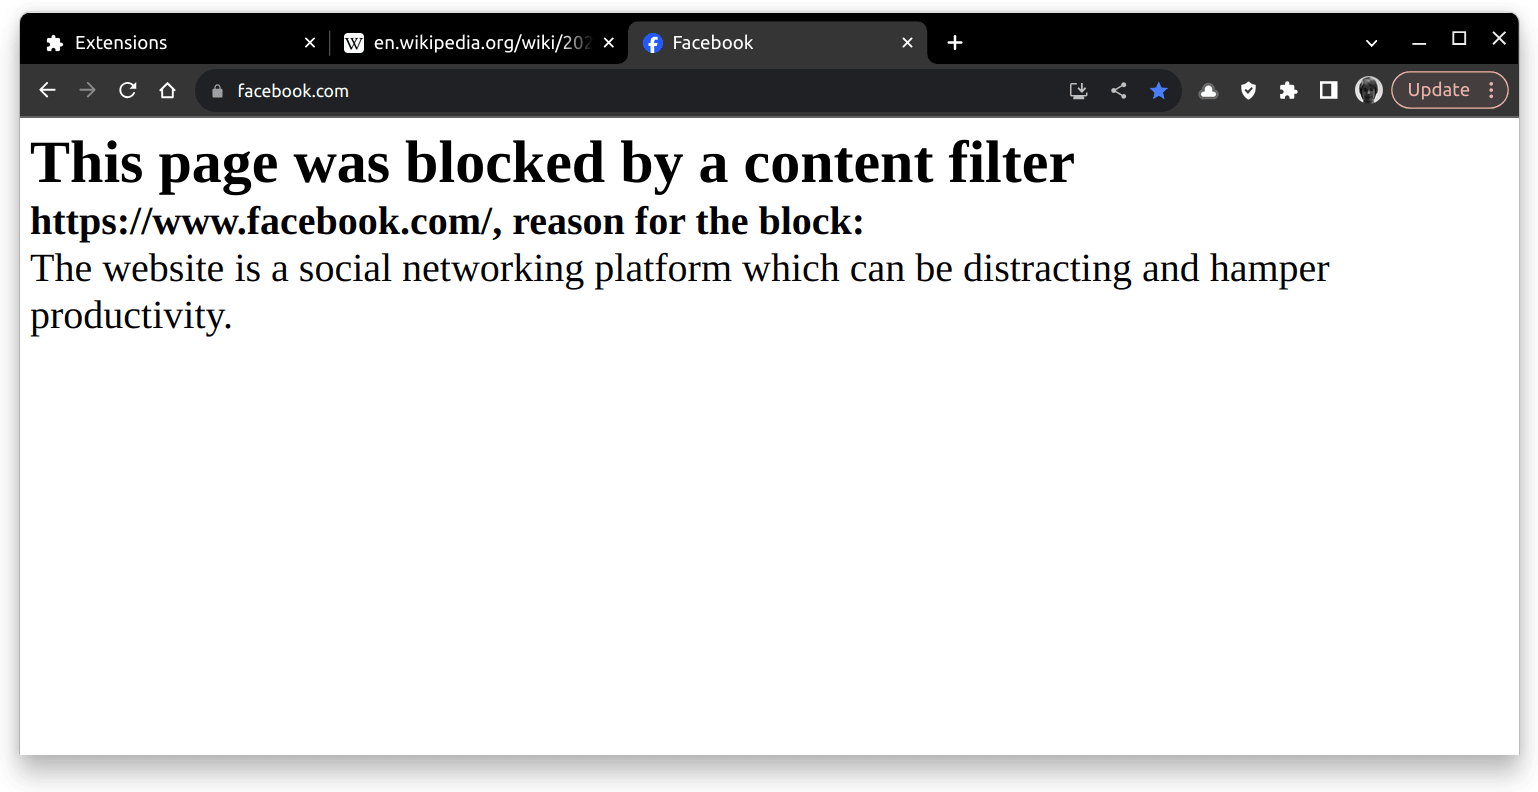The height and width of the screenshot is (792, 1538).
Task: Open the shield extension icon
Action: point(1248,91)
